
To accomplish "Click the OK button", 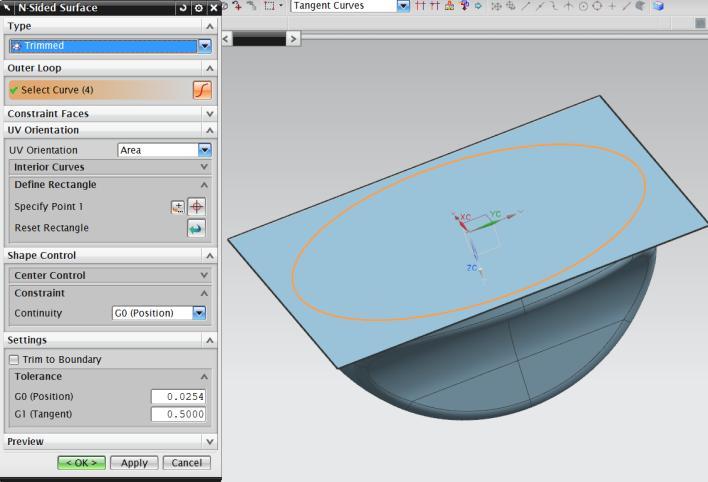I will point(81,463).
